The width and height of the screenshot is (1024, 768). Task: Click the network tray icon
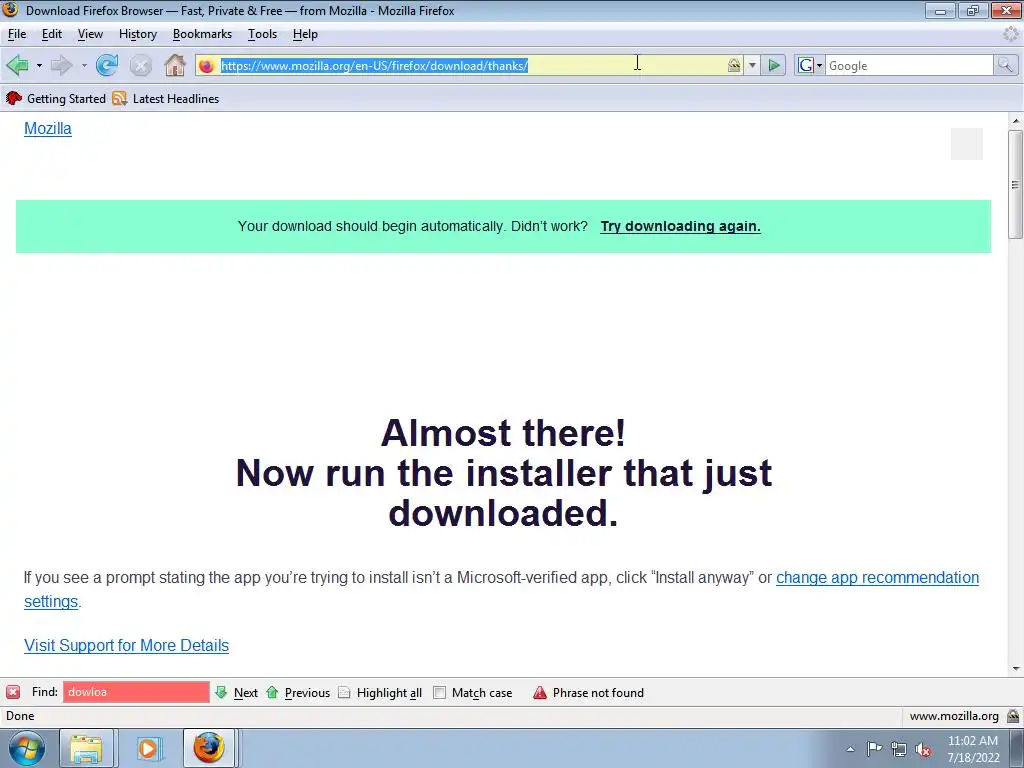(899, 750)
